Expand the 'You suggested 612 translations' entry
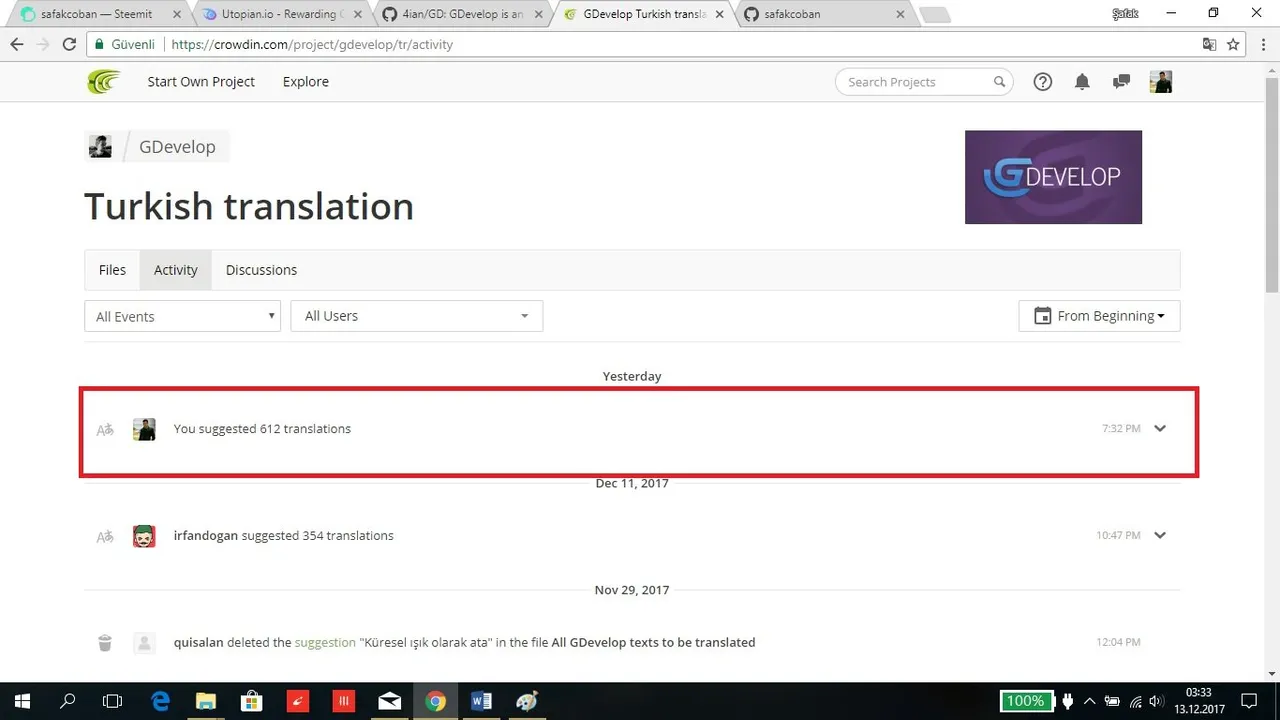The image size is (1280, 720). point(1160,429)
